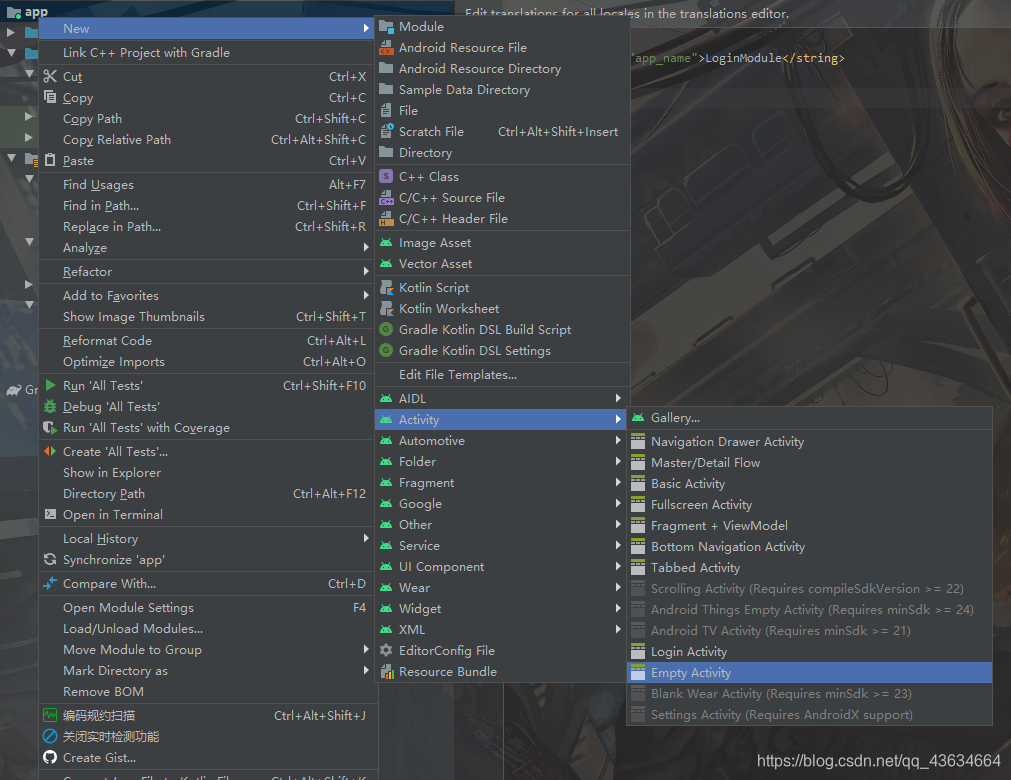
Task: Select Fullscreen Activity option
Action: 809,505
